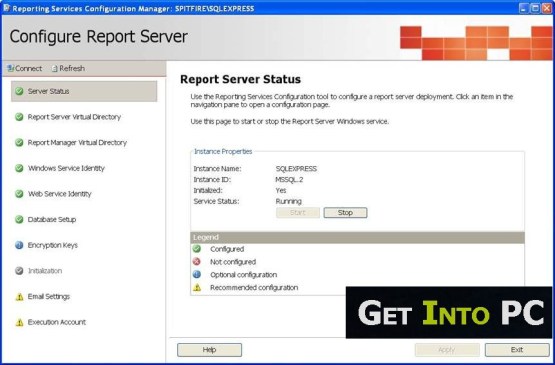Click the Optional configuration blue legend icon
The height and width of the screenshot is (365, 555).
[x=197, y=274]
